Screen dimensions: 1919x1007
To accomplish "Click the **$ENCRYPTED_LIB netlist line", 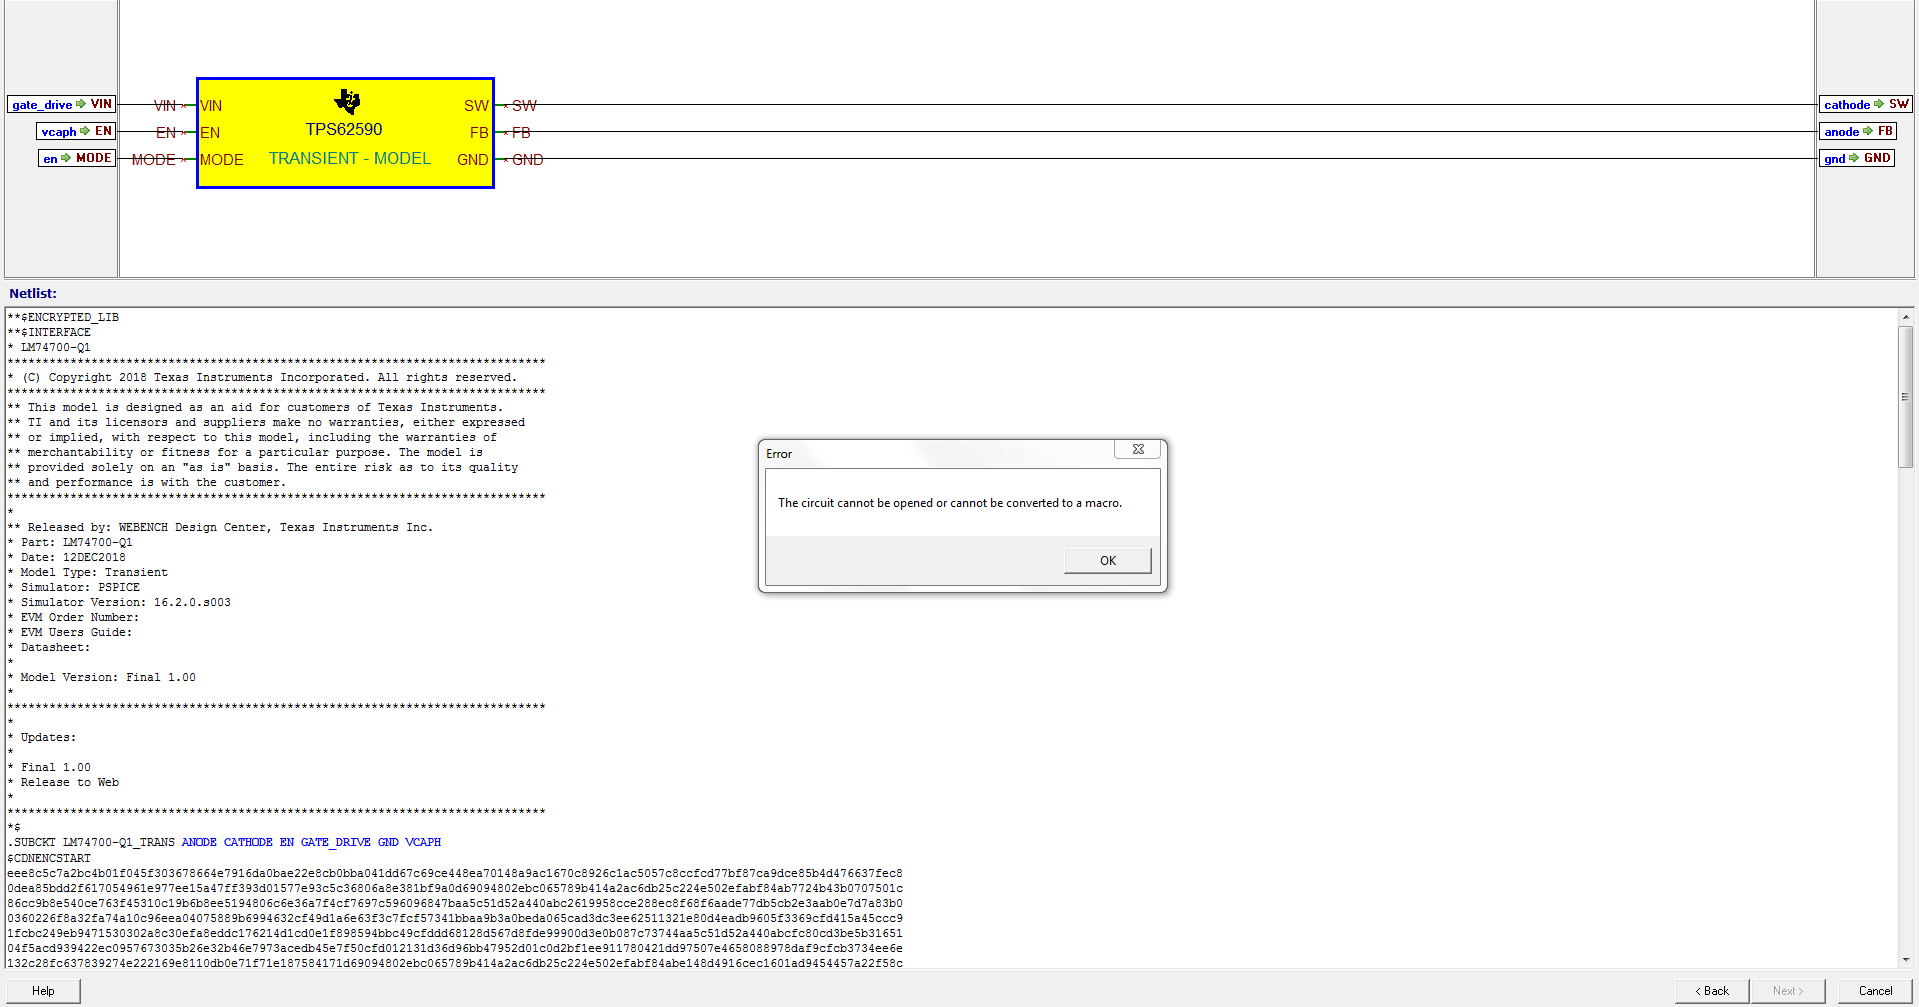I will click(x=63, y=317).
